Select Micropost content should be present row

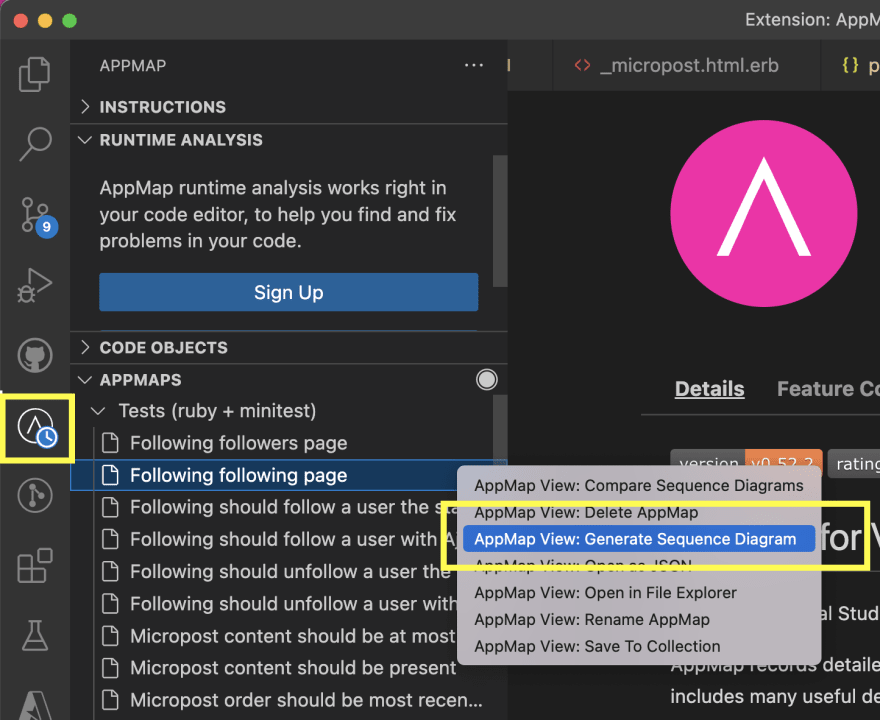pos(264,668)
